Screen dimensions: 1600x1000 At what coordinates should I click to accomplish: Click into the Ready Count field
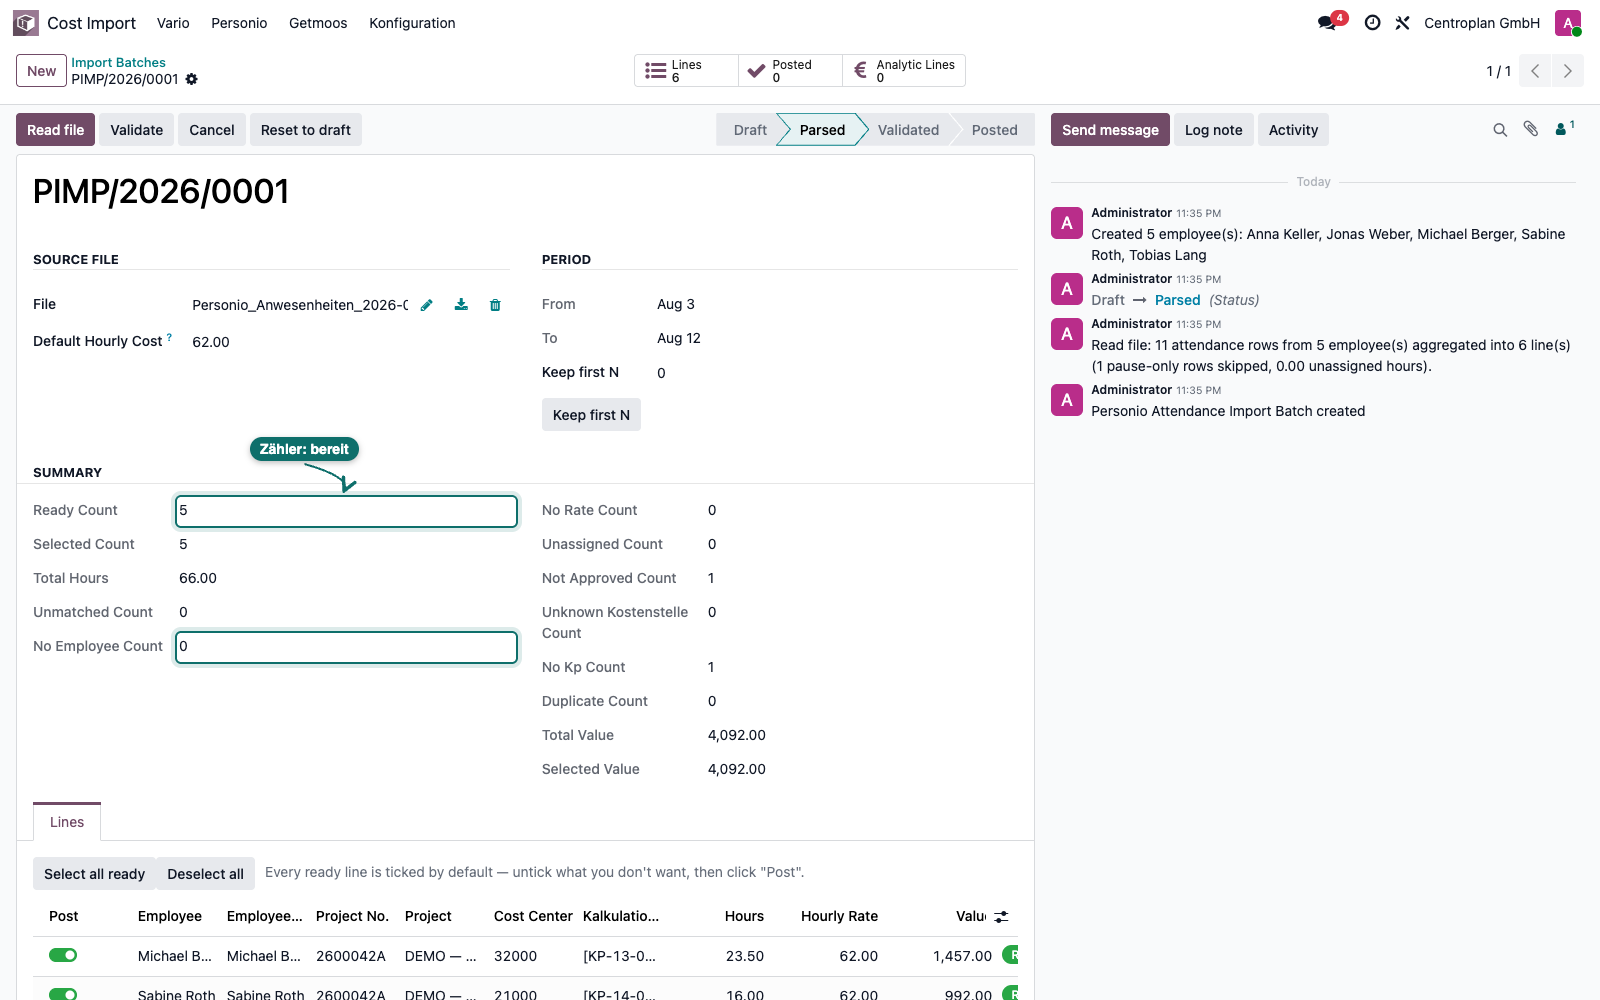pyautogui.click(x=346, y=511)
